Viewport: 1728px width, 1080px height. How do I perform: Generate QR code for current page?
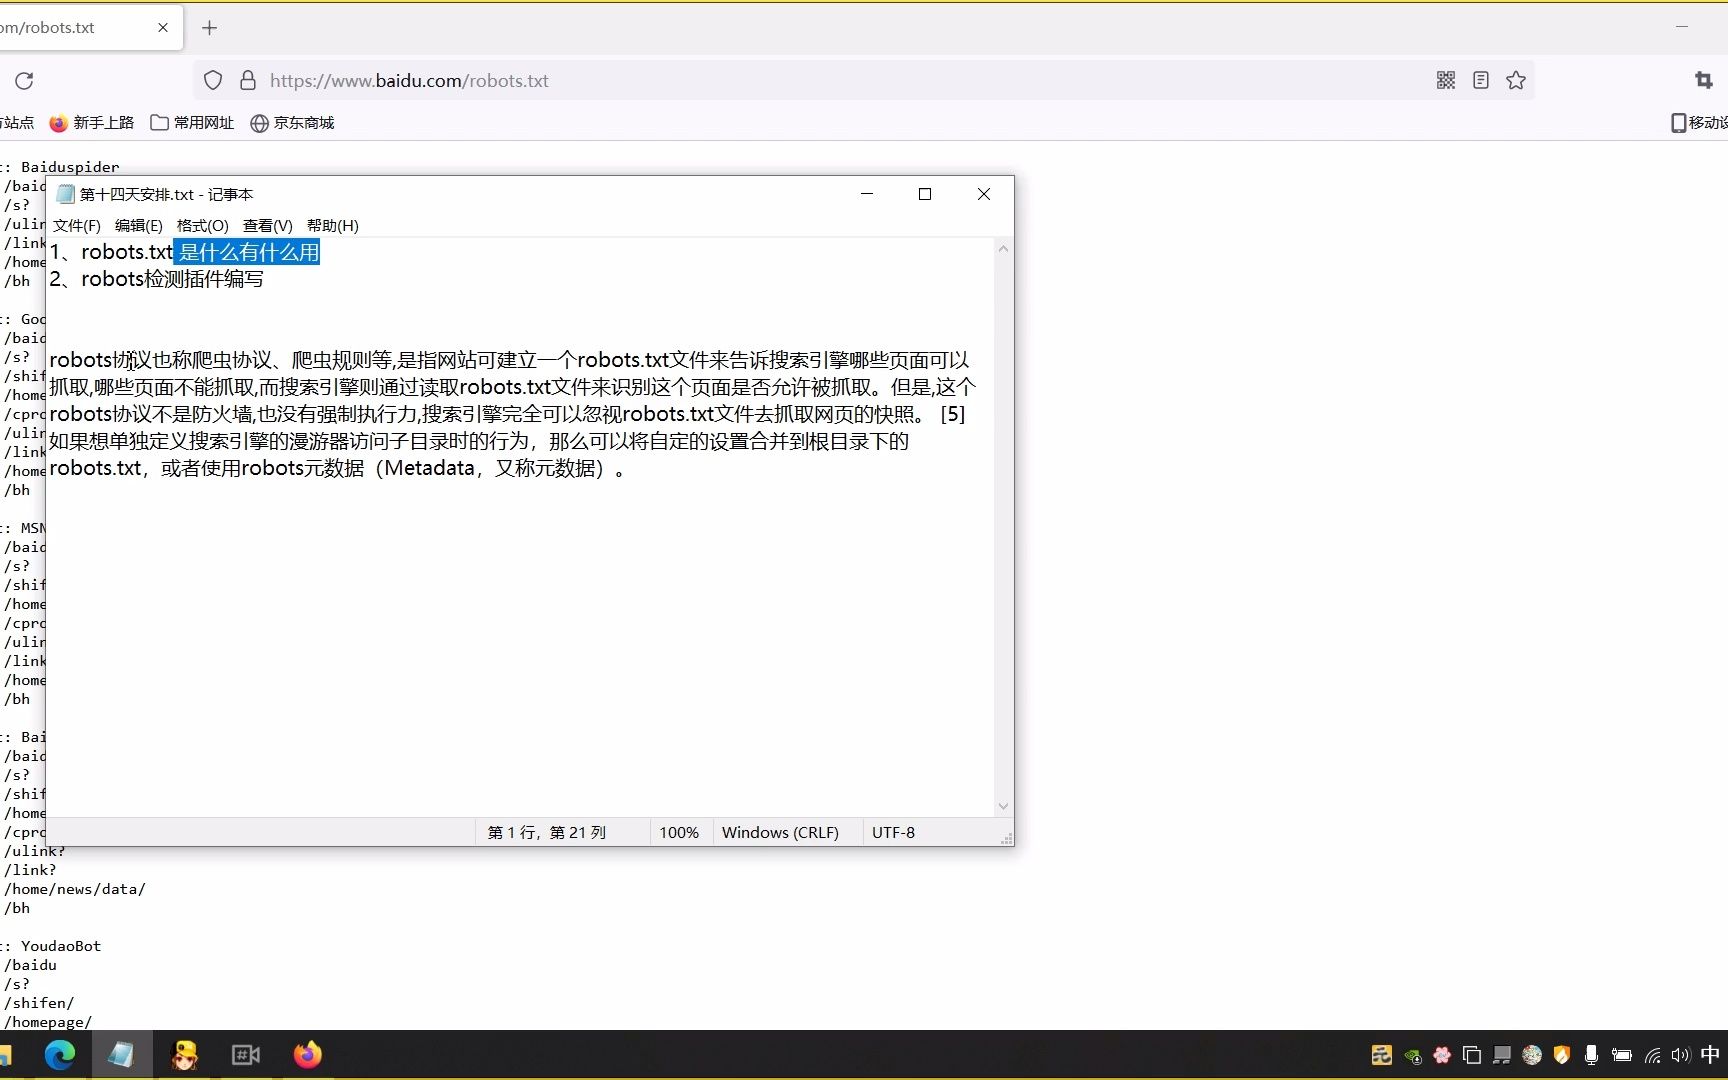click(1444, 80)
